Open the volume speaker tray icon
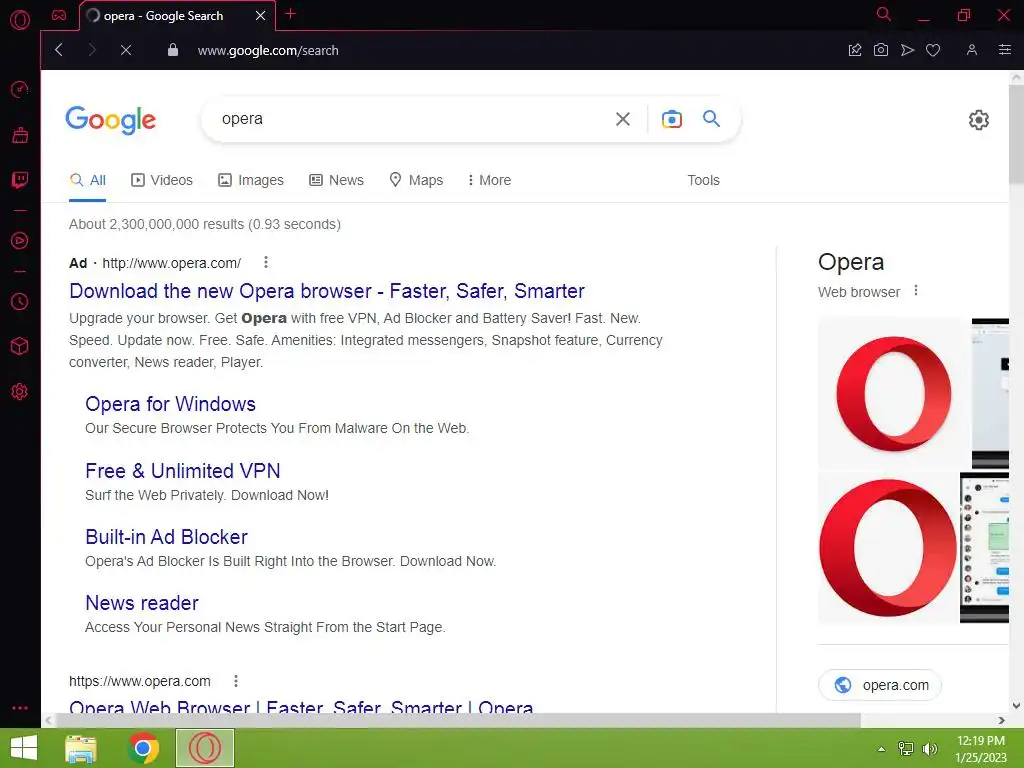Image resolution: width=1024 pixels, height=768 pixels. point(929,749)
